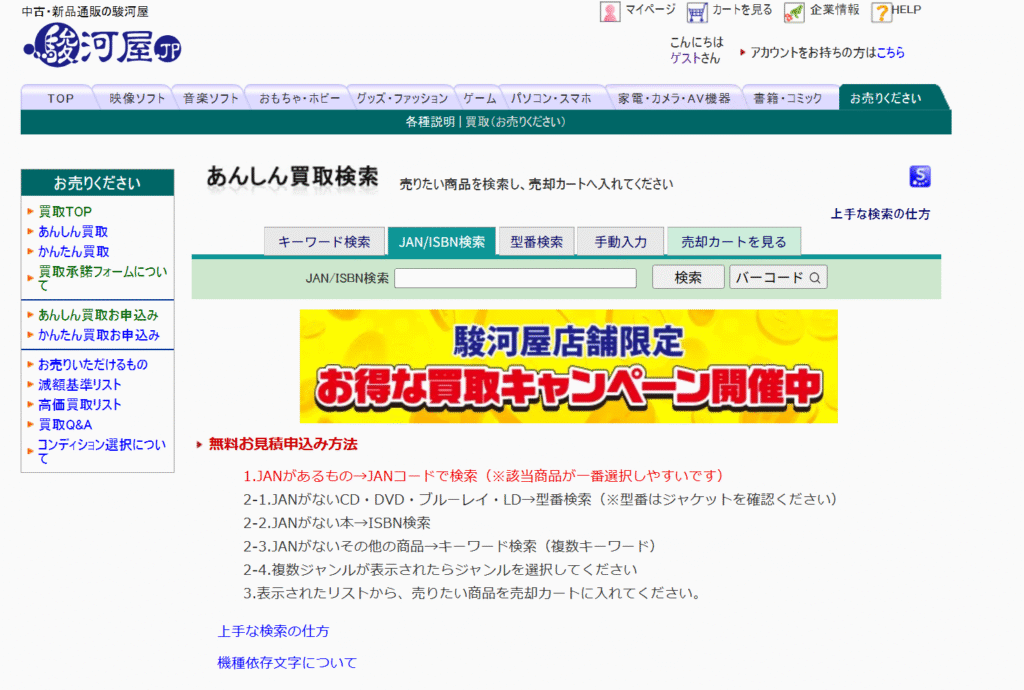
Task: Open the TOP navigation tab
Action: click(x=60, y=98)
